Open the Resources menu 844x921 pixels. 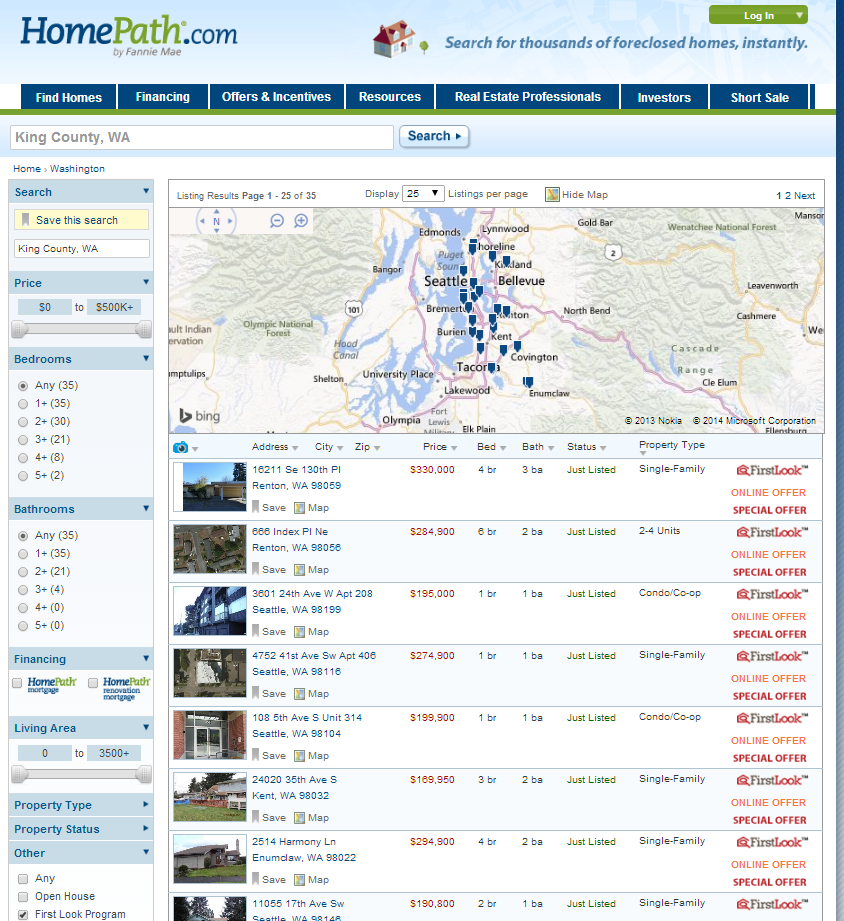tap(390, 97)
